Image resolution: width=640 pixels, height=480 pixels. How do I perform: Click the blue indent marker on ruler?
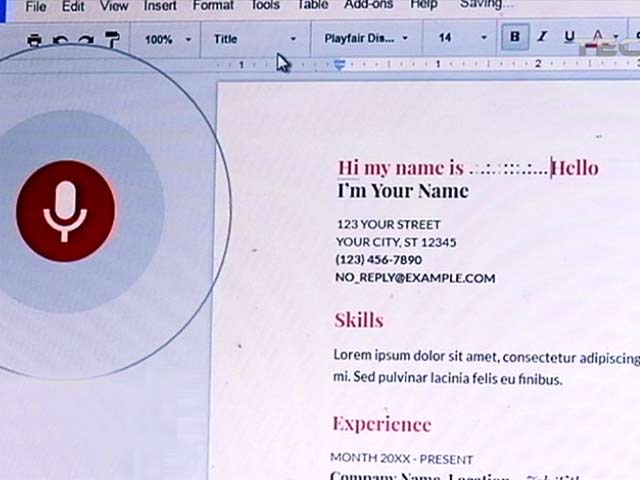click(x=340, y=64)
